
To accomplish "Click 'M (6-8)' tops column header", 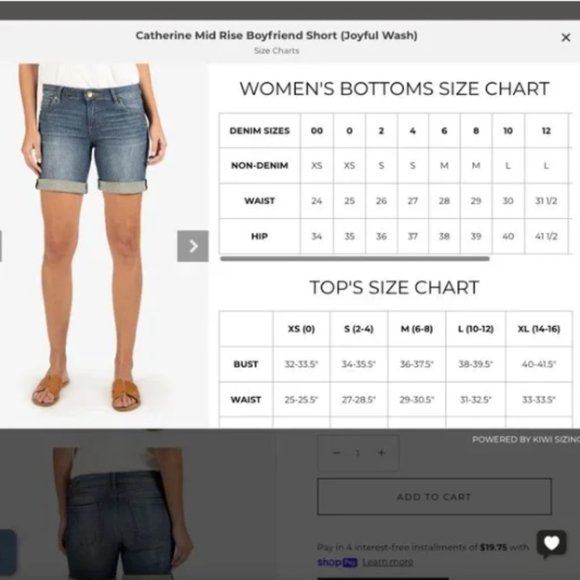I will [x=417, y=329].
